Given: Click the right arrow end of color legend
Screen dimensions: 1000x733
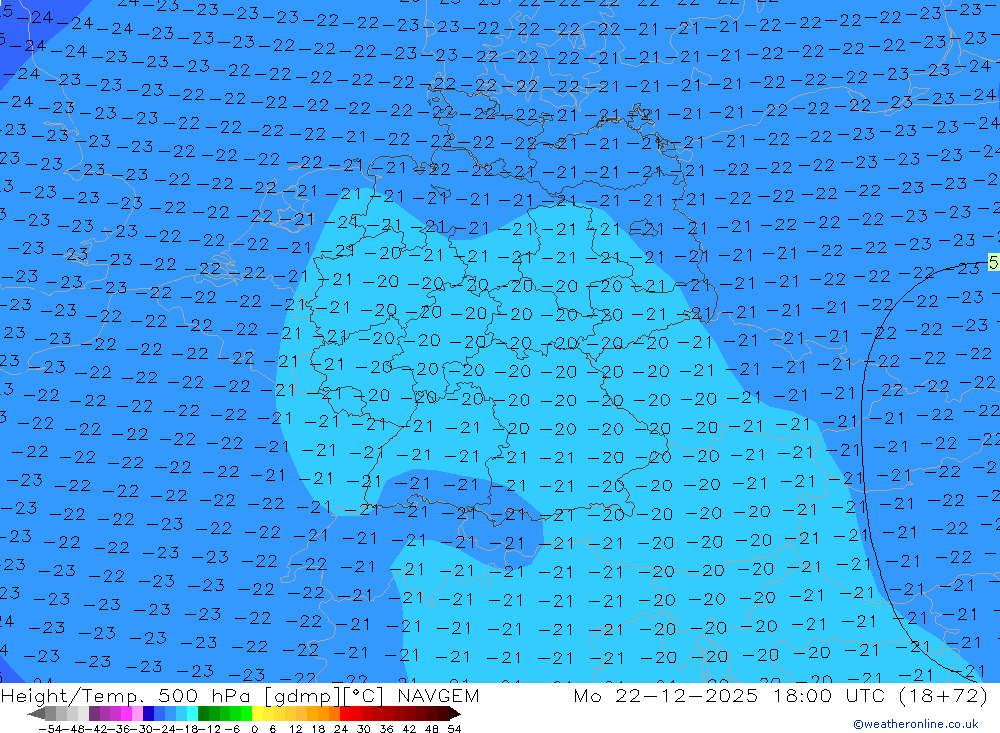Looking at the screenshot, I should coord(454,714).
